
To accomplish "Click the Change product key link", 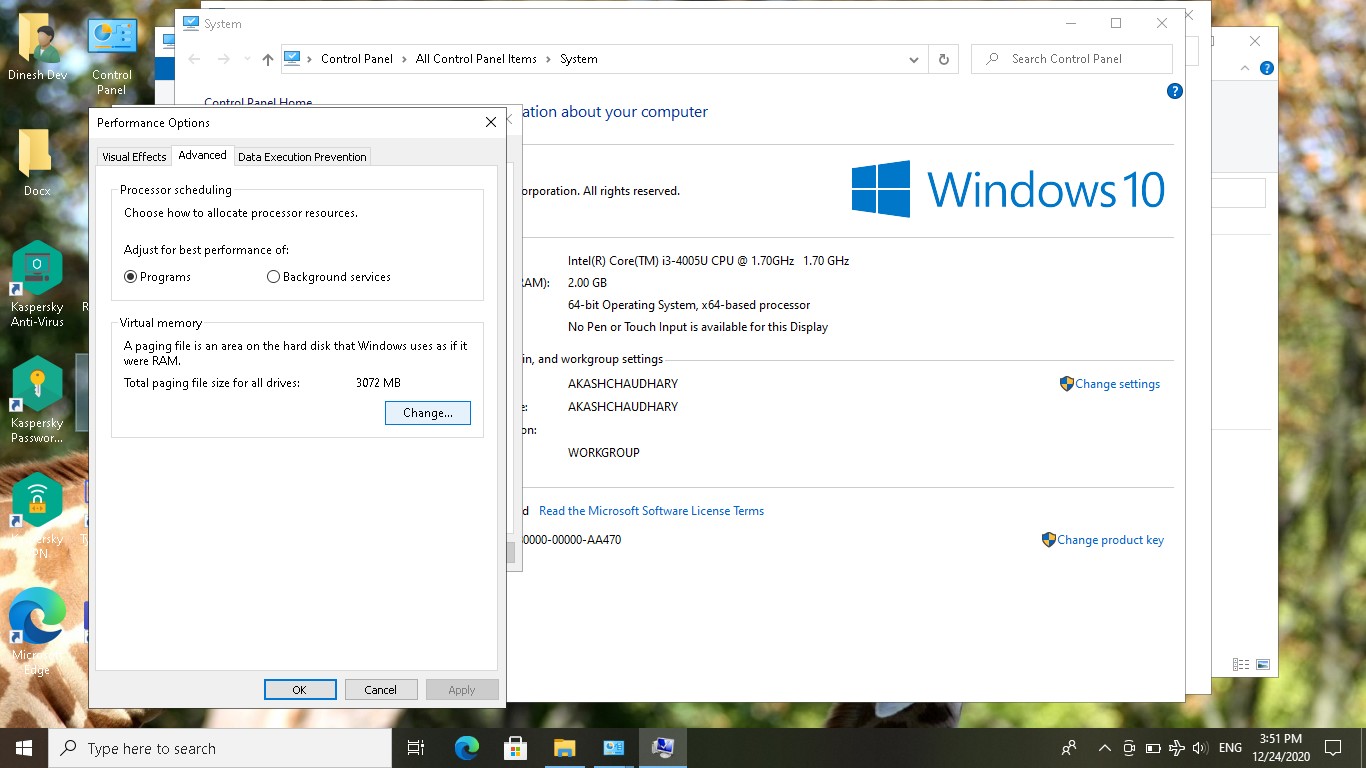I will click(x=1110, y=540).
